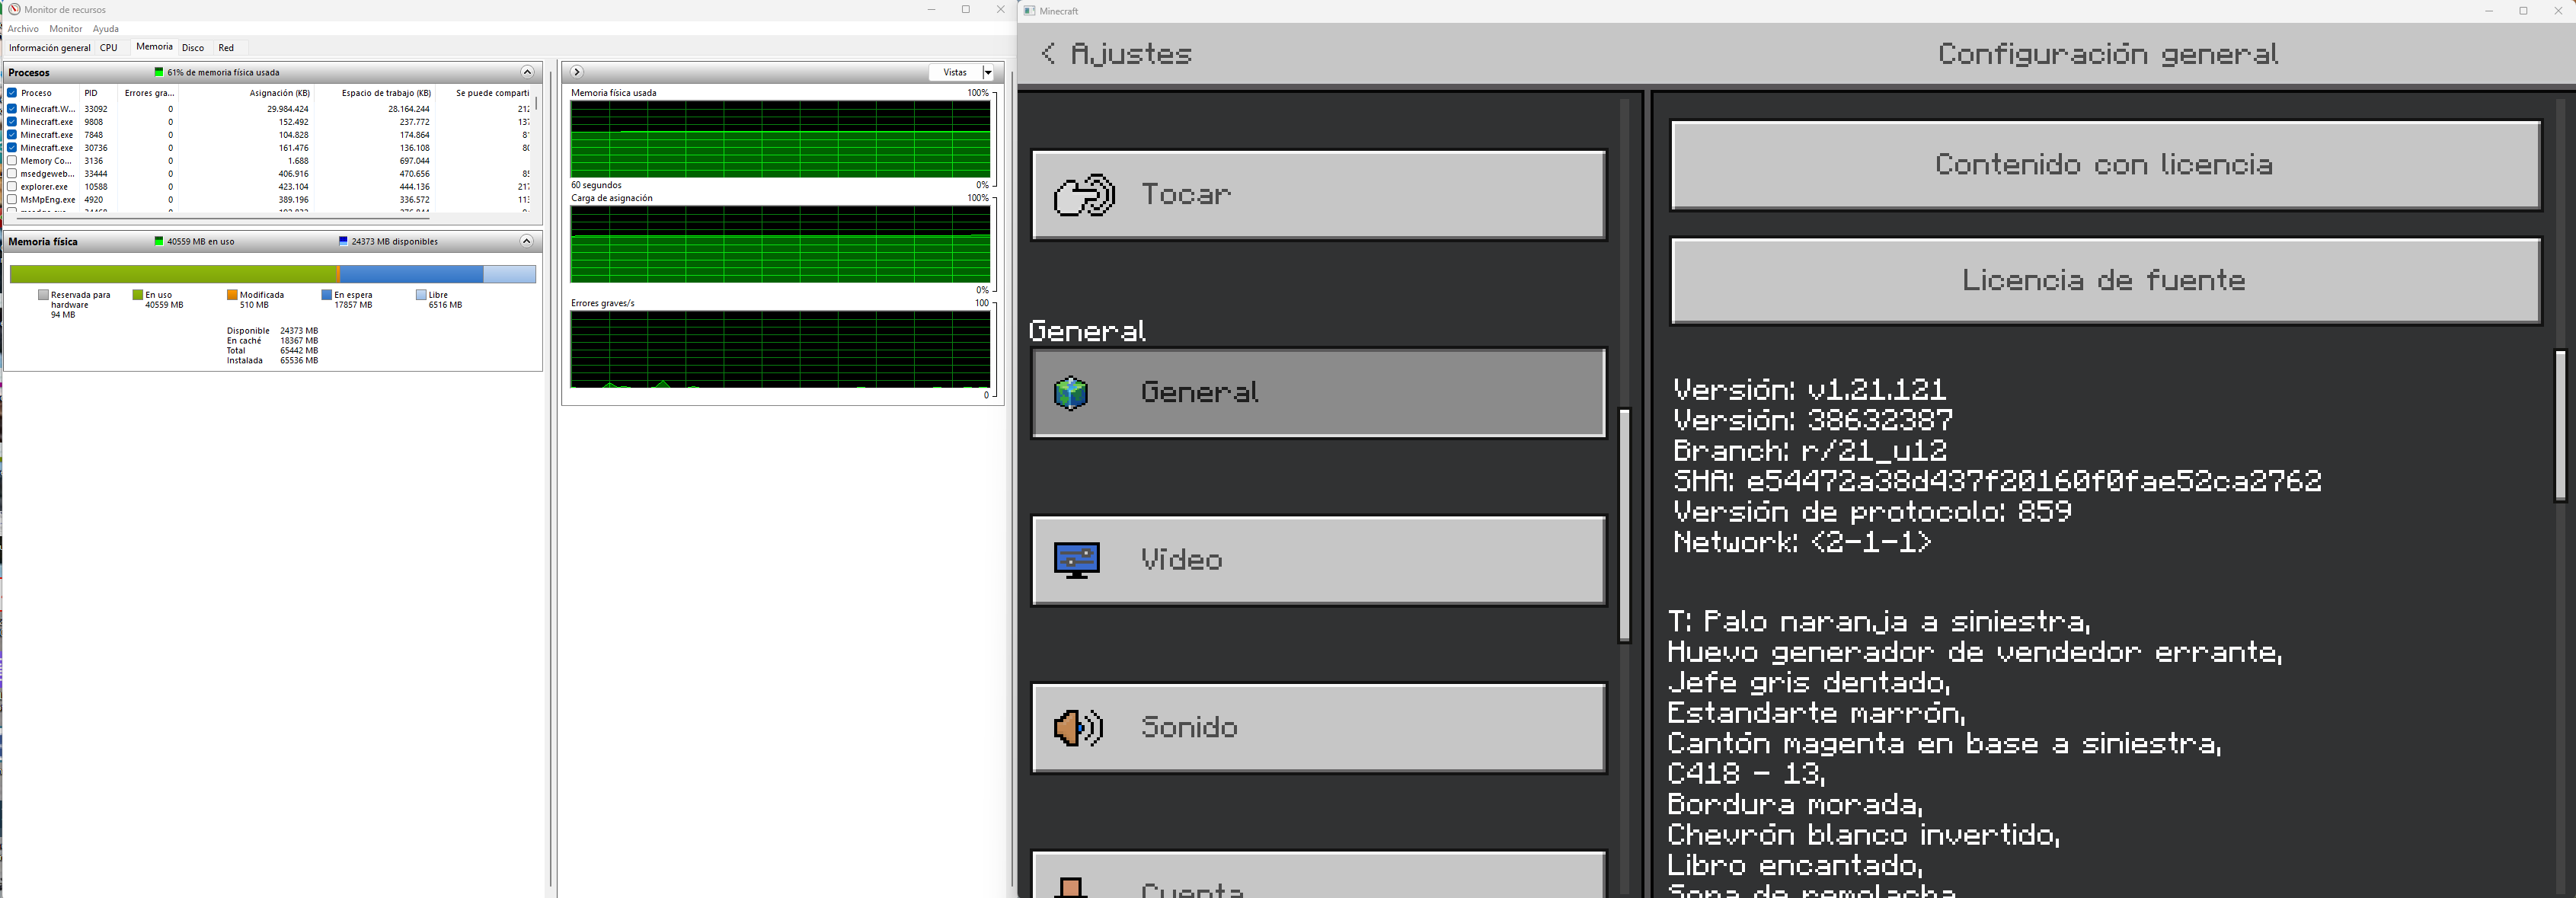The image size is (2576, 898).
Task: Toggle the Proceso select-all header checkbox
Action: (x=12, y=93)
